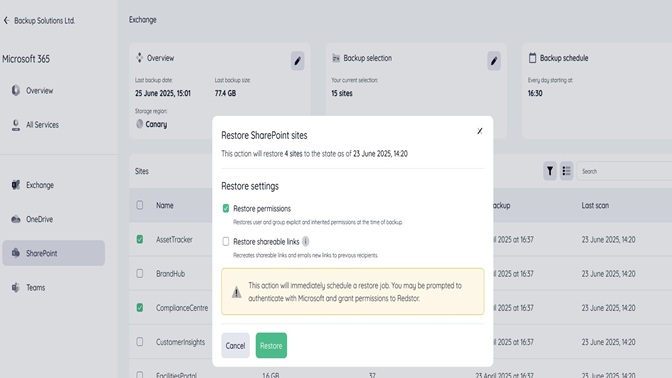The image size is (672, 378).
Task: Toggle the select-all sites checkbox
Action: click(140, 205)
